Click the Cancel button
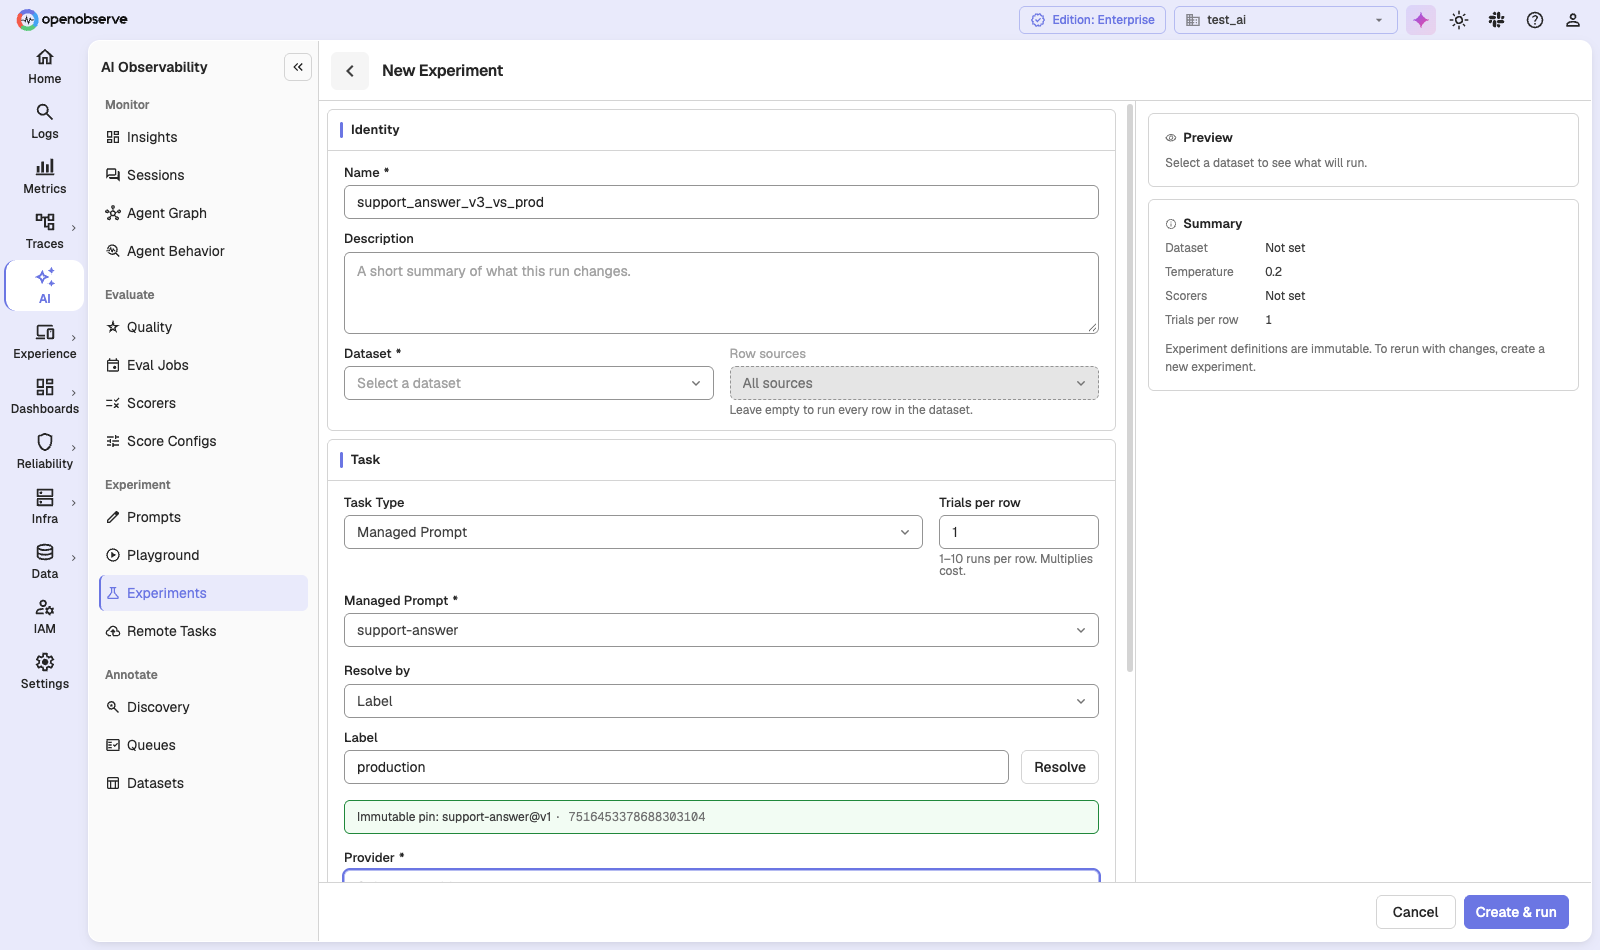The image size is (1600, 950). [x=1415, y=912]
